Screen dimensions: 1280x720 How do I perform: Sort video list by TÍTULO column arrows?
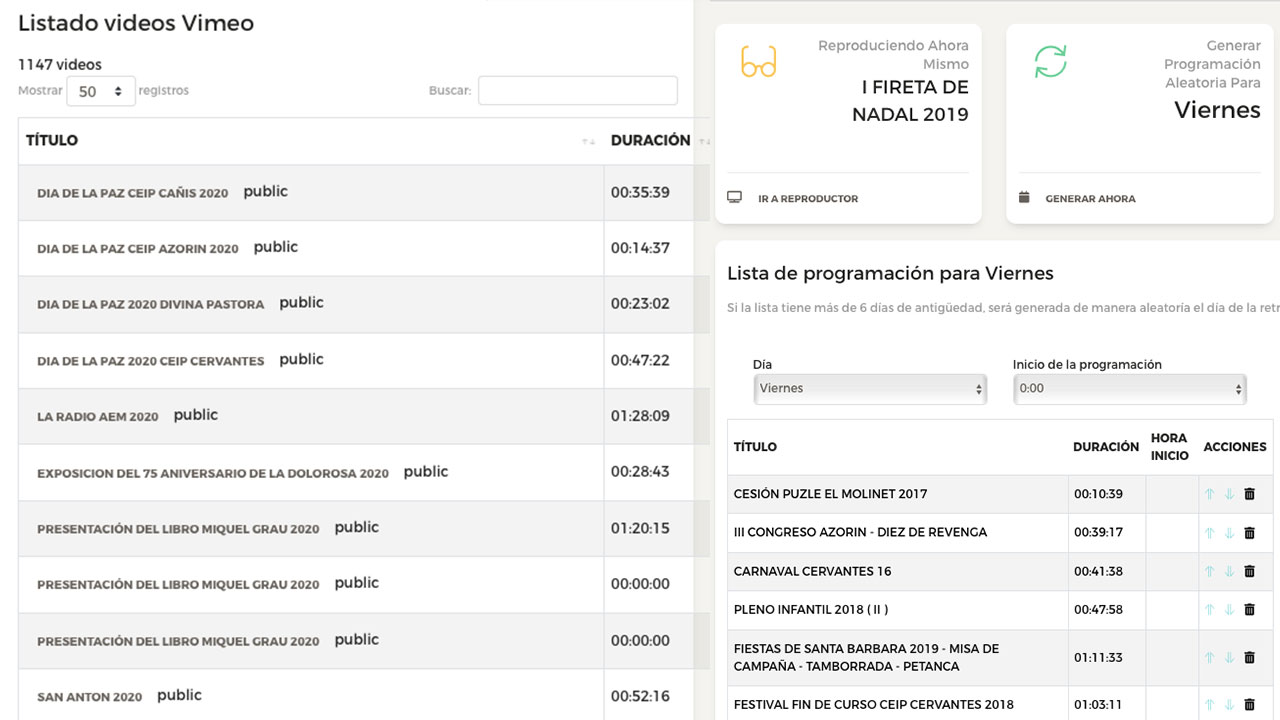[x=588, y=142]
